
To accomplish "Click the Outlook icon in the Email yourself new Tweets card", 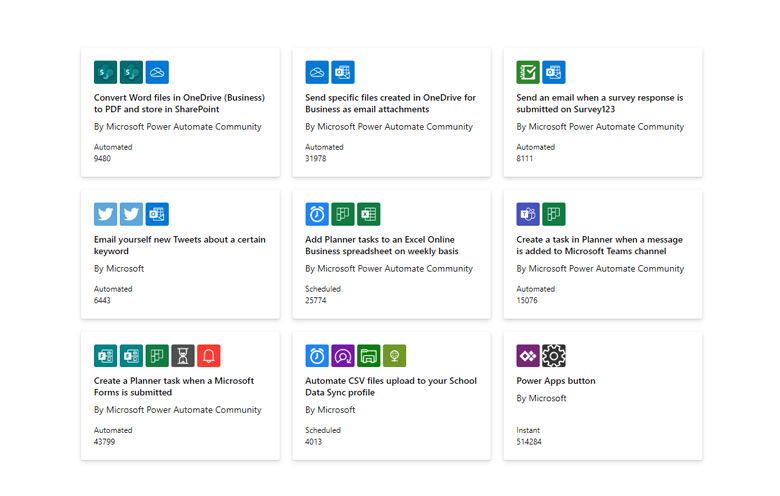I will point(157,214).
